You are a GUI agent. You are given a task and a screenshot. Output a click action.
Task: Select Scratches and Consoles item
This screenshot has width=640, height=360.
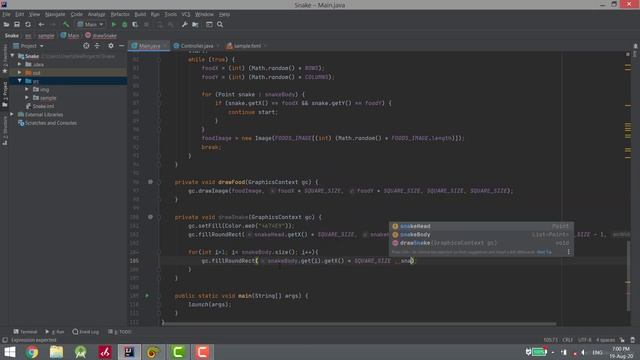click(x=47, y=123)
